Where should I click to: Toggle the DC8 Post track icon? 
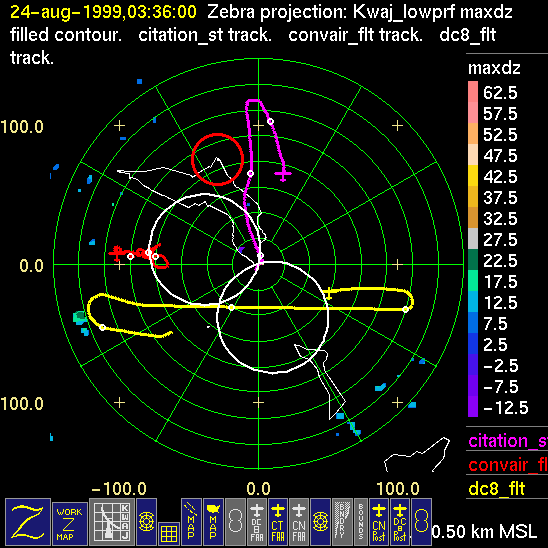click(x=400, y=521)
